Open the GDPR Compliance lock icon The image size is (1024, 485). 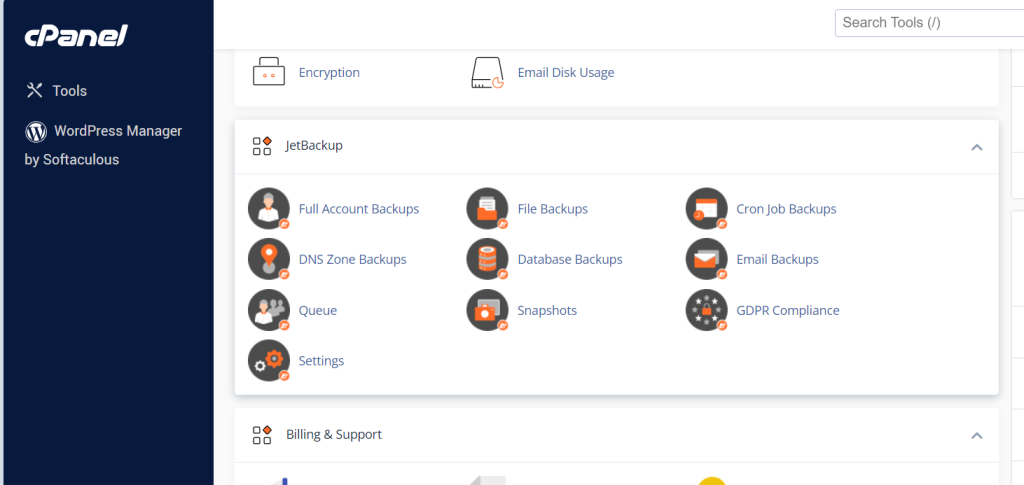707,310
